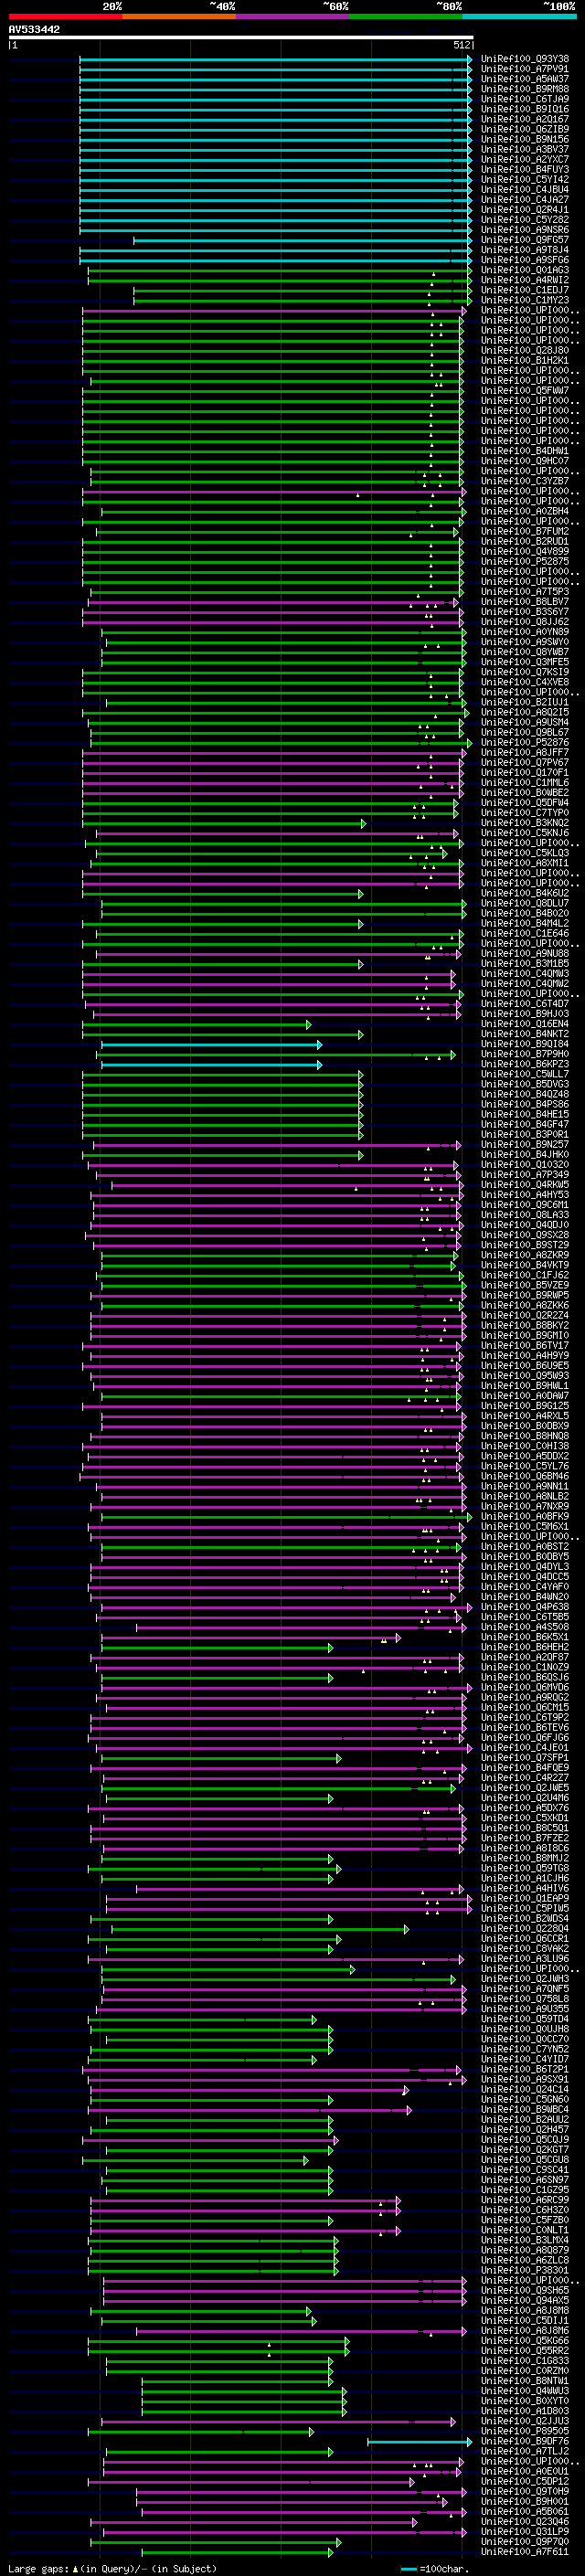
Task: Click the AV533442 query sequence label
Action: (x=34, y=30)
